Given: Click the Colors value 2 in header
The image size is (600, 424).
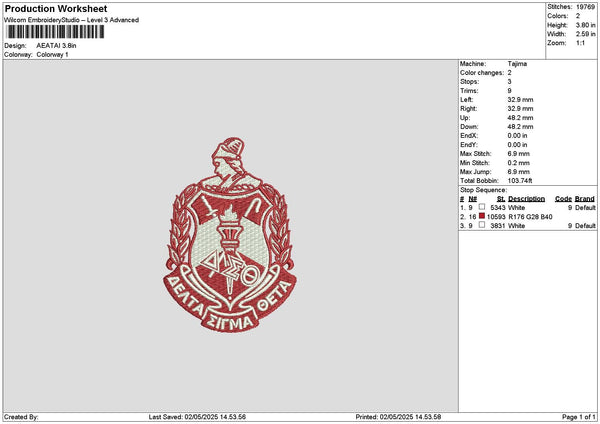Looking at the screenshot, I should click(578, 16).
